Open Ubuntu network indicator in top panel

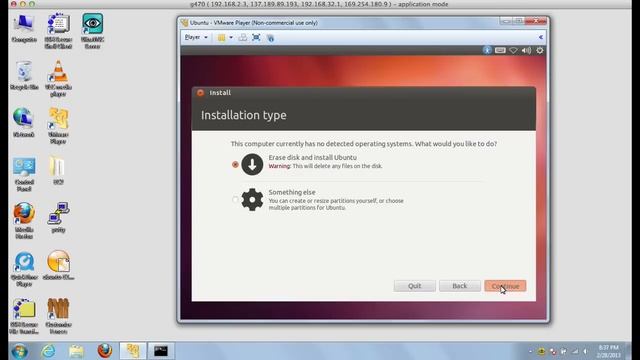click(x=513, y=50)
